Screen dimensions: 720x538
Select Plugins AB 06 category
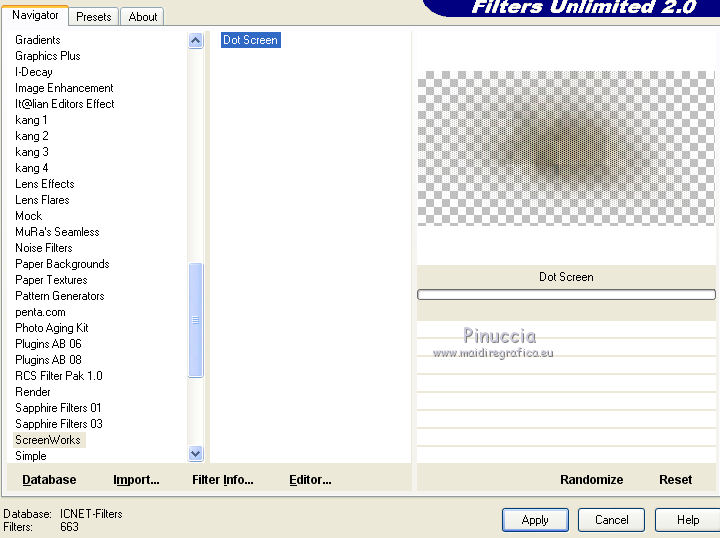[48, 344]
